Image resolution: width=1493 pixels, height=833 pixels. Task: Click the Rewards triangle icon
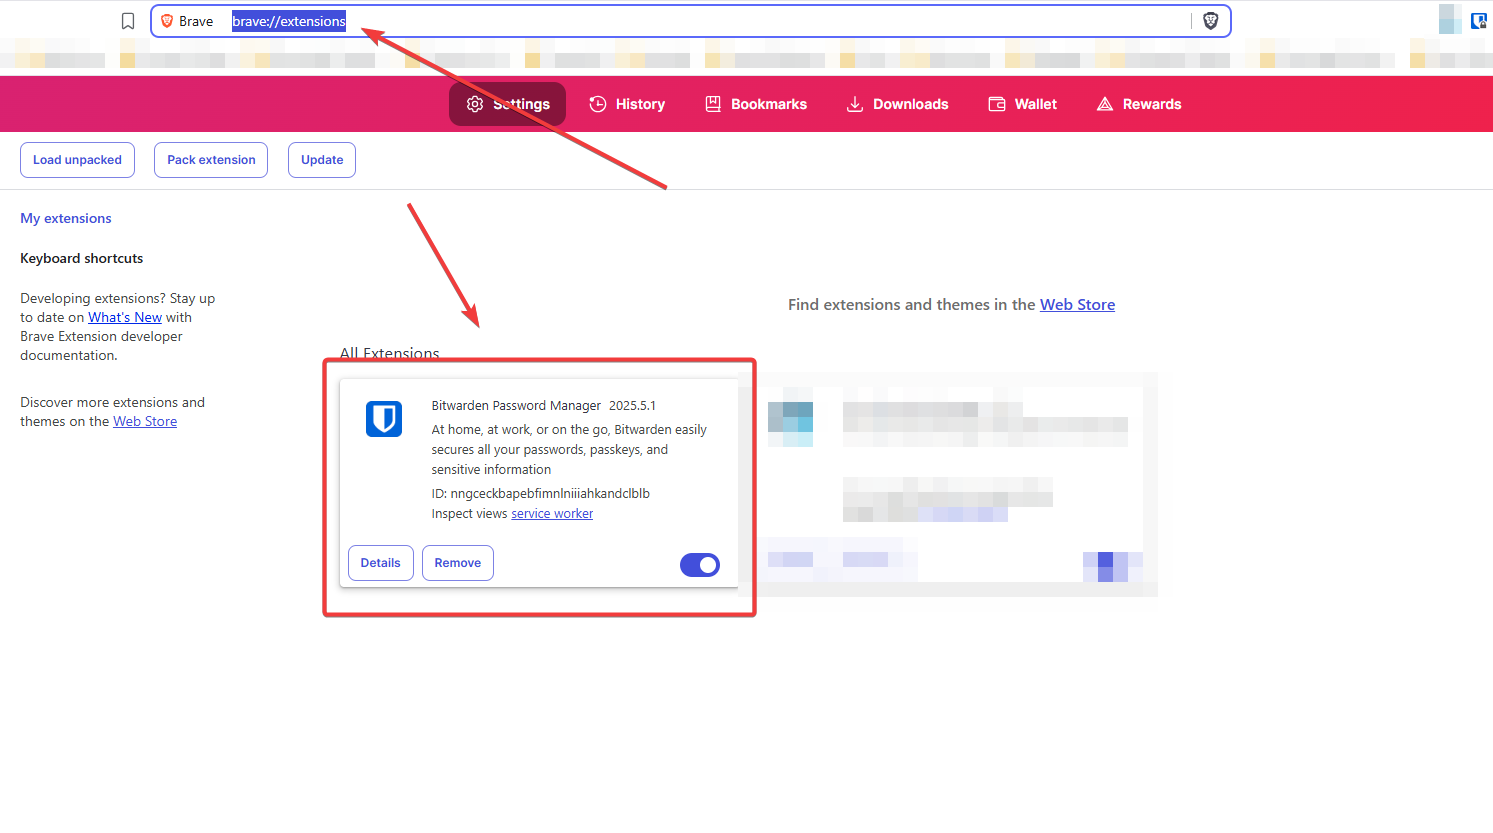click(1105, 104)
